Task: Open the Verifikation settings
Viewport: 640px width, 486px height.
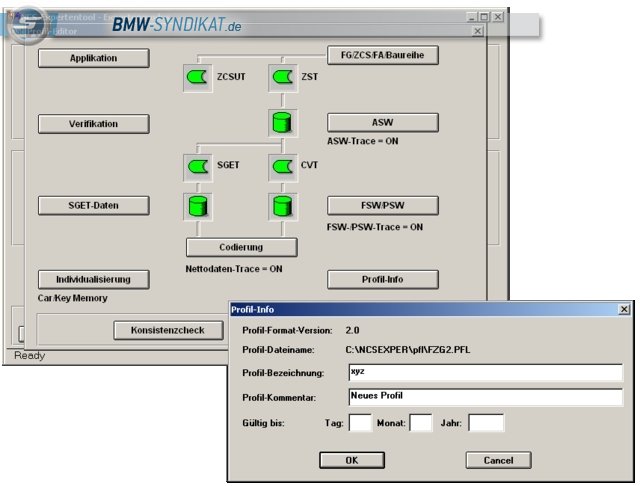Action: point(93,124)
